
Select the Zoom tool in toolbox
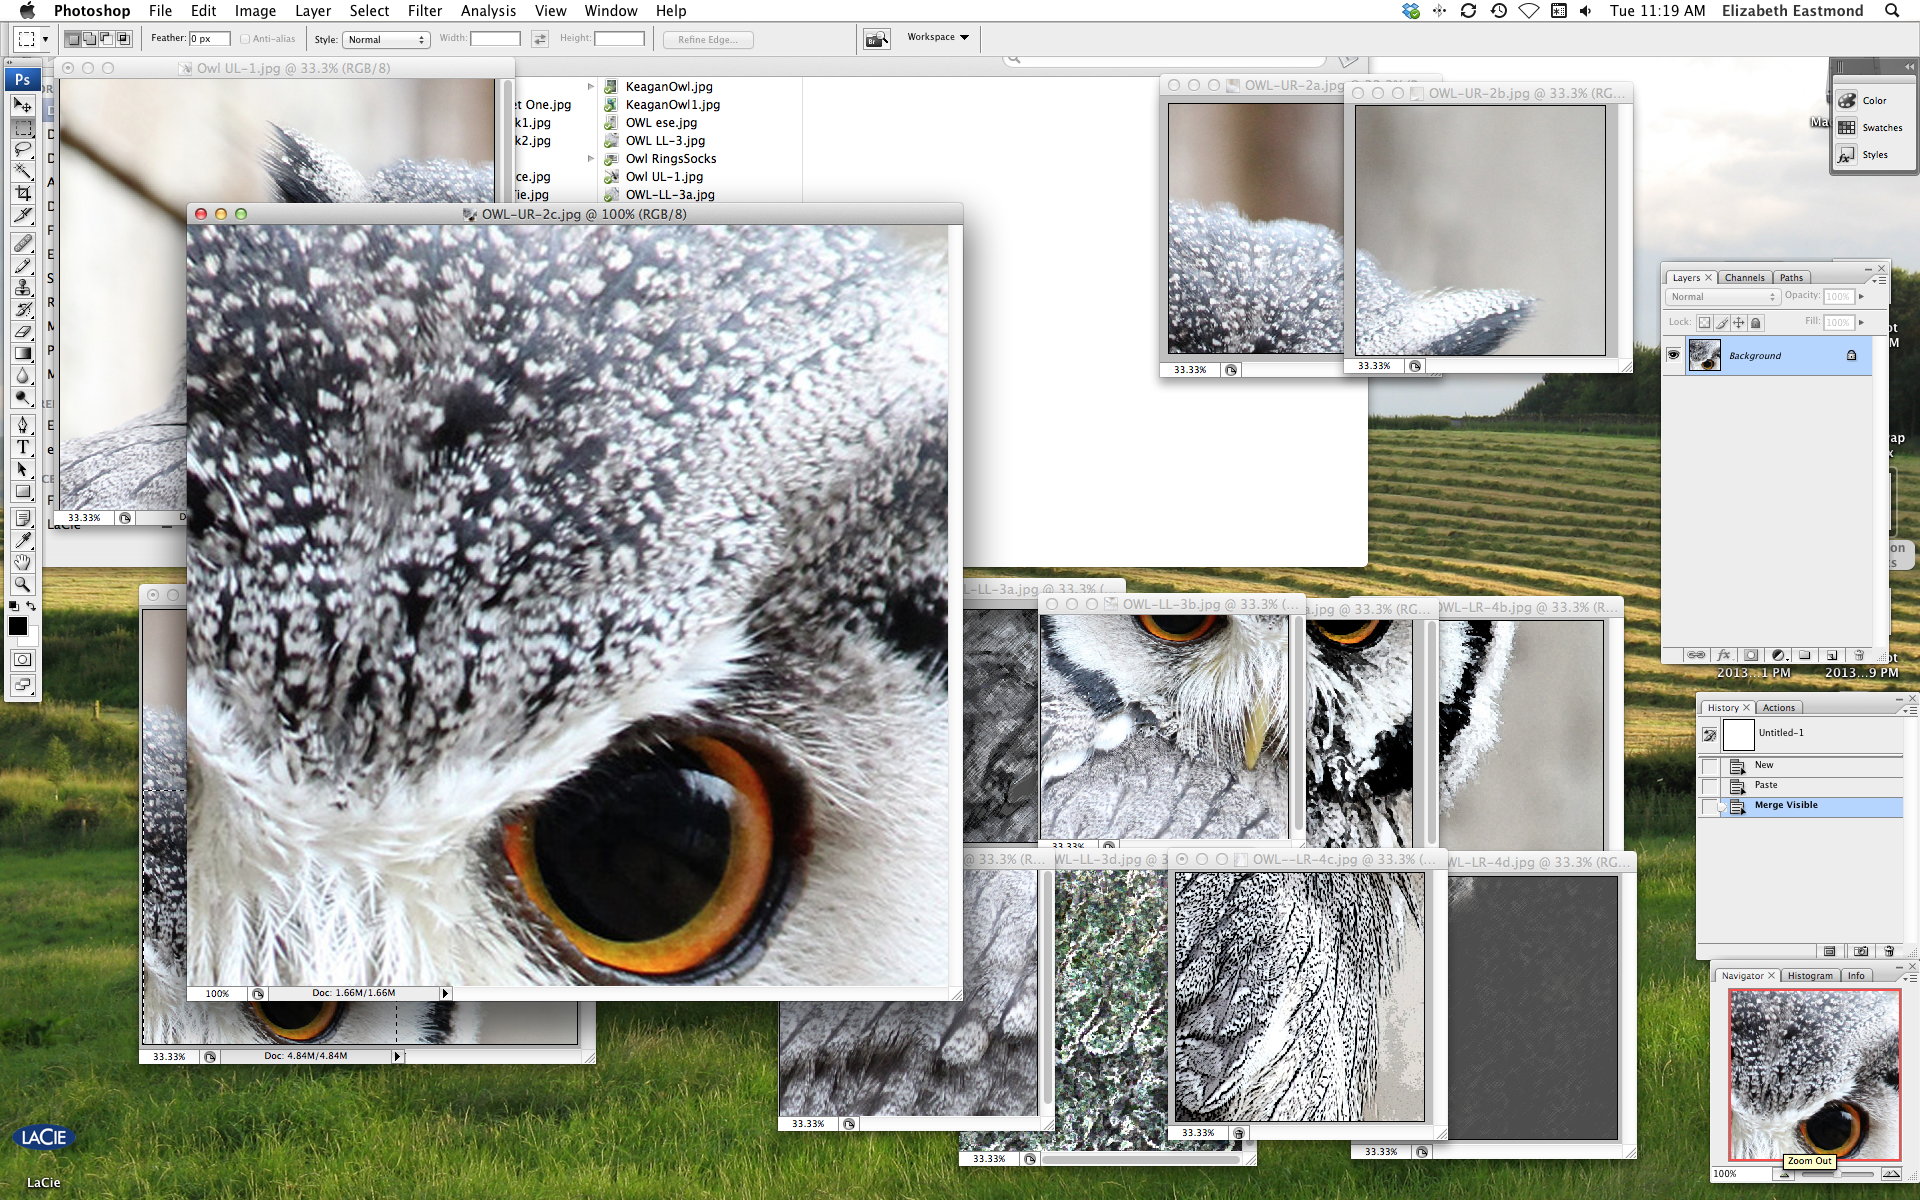(x=23, y=584)
